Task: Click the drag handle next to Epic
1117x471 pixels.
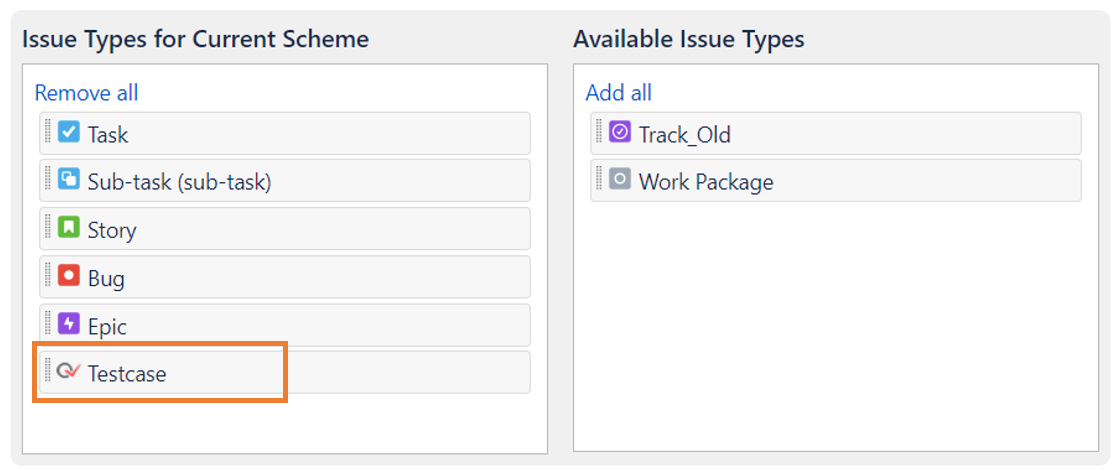Action: [48, 323]
